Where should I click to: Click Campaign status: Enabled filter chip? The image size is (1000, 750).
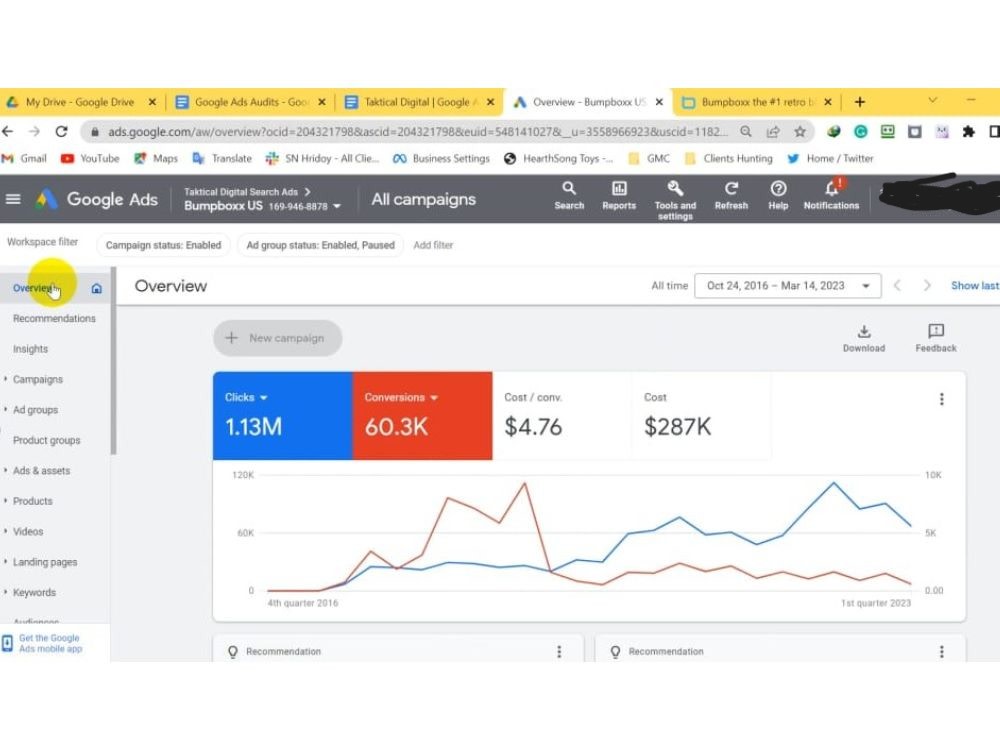click(x=163, y=245)
